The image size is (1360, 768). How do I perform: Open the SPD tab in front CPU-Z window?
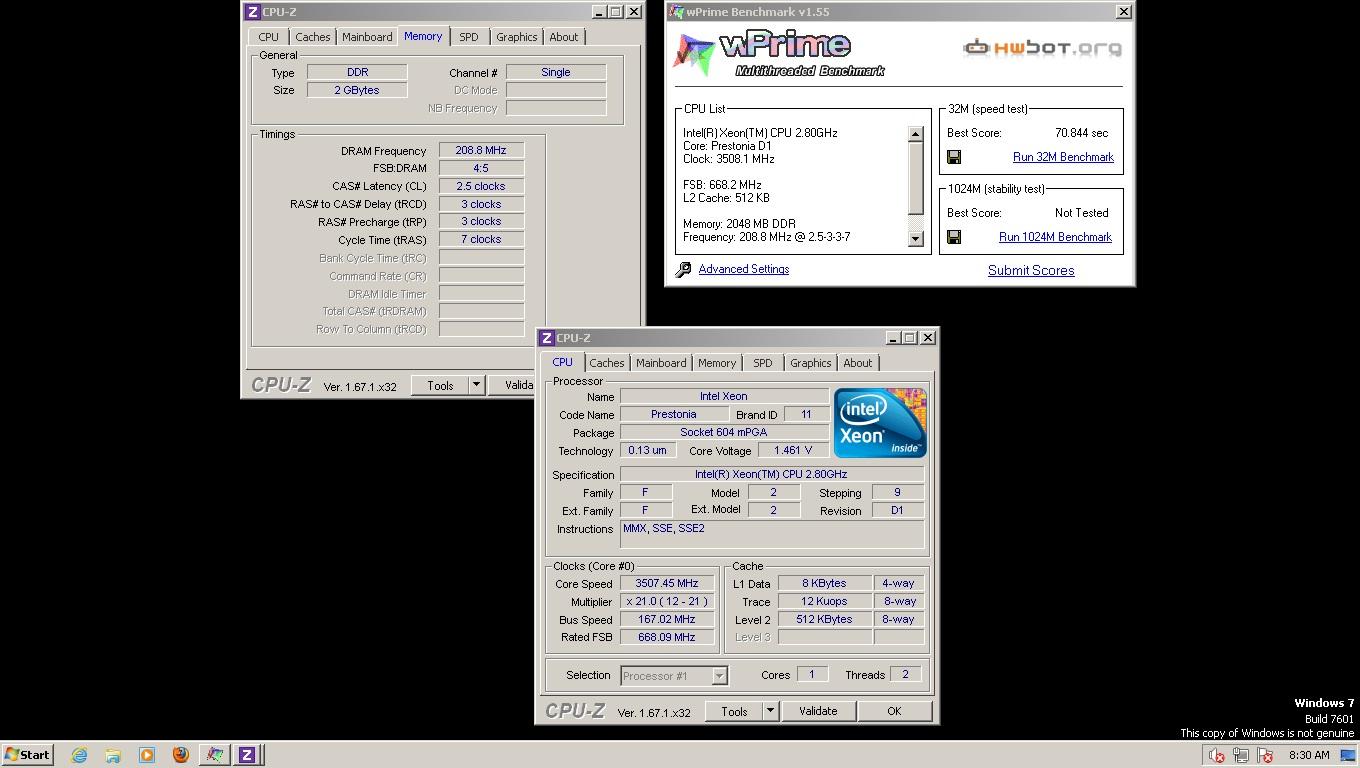[763, 363]
